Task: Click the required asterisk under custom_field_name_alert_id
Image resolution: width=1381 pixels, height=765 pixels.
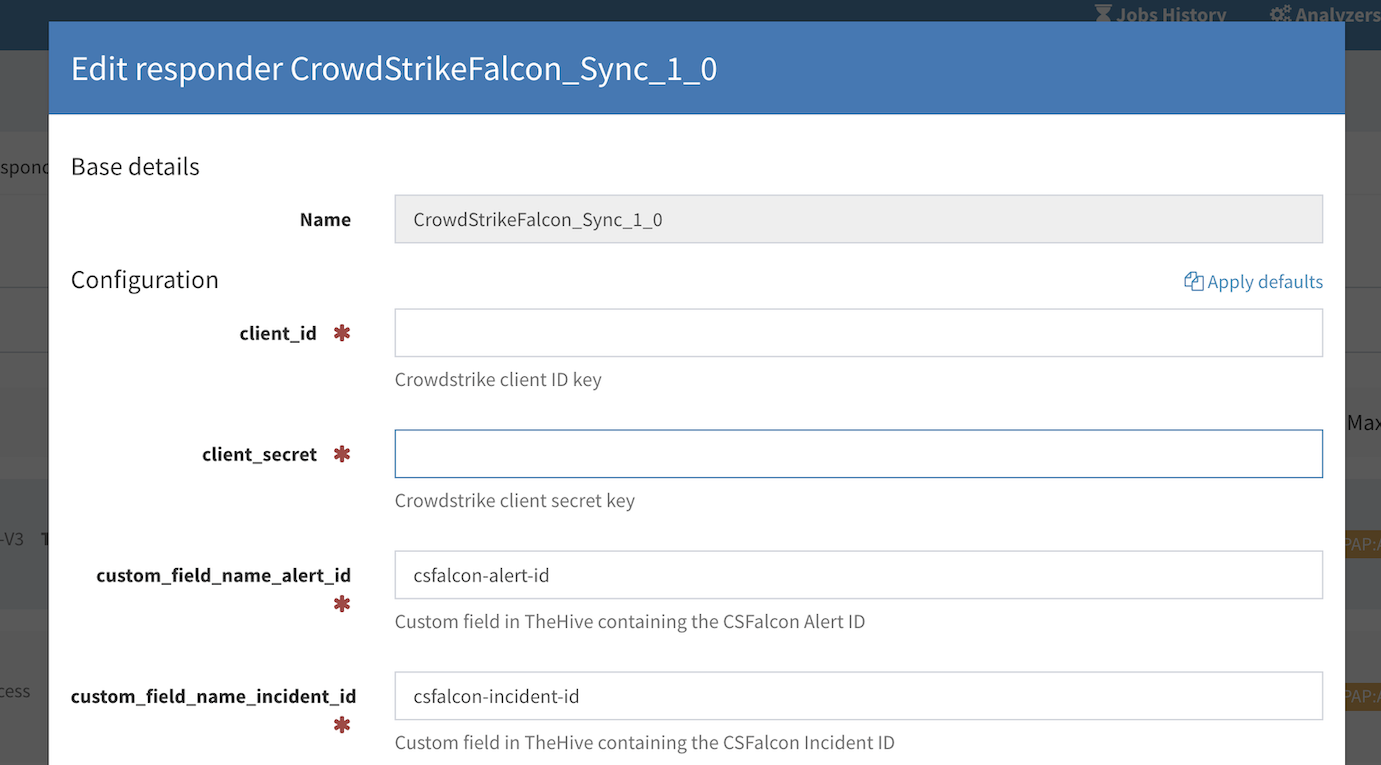Action: pyautogui.click(x=342, y=603)
